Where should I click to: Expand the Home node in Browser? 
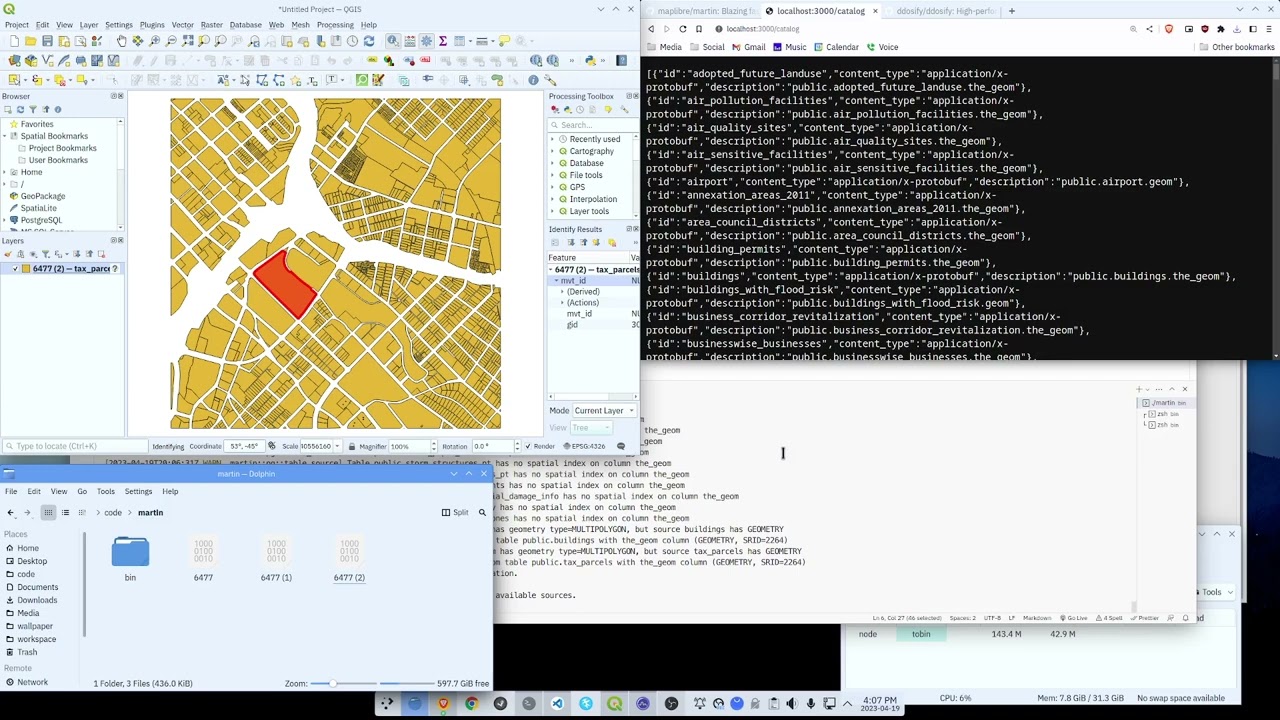point(4,172)
